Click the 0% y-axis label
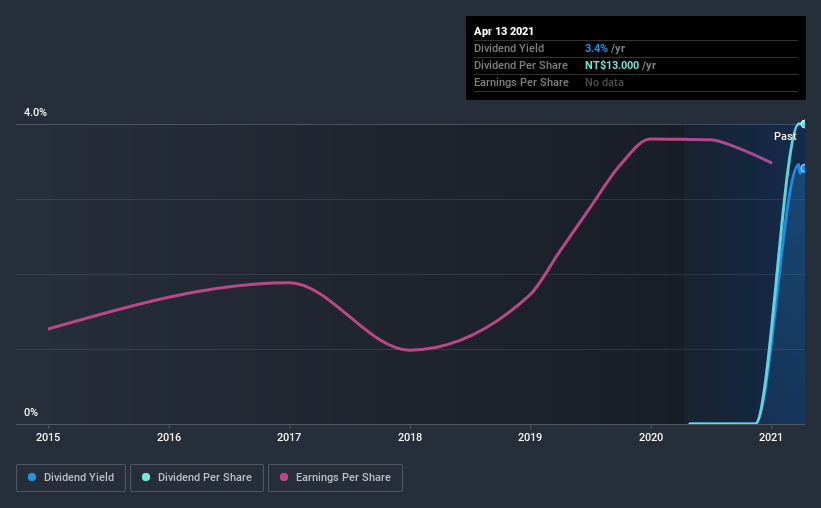 31,412
